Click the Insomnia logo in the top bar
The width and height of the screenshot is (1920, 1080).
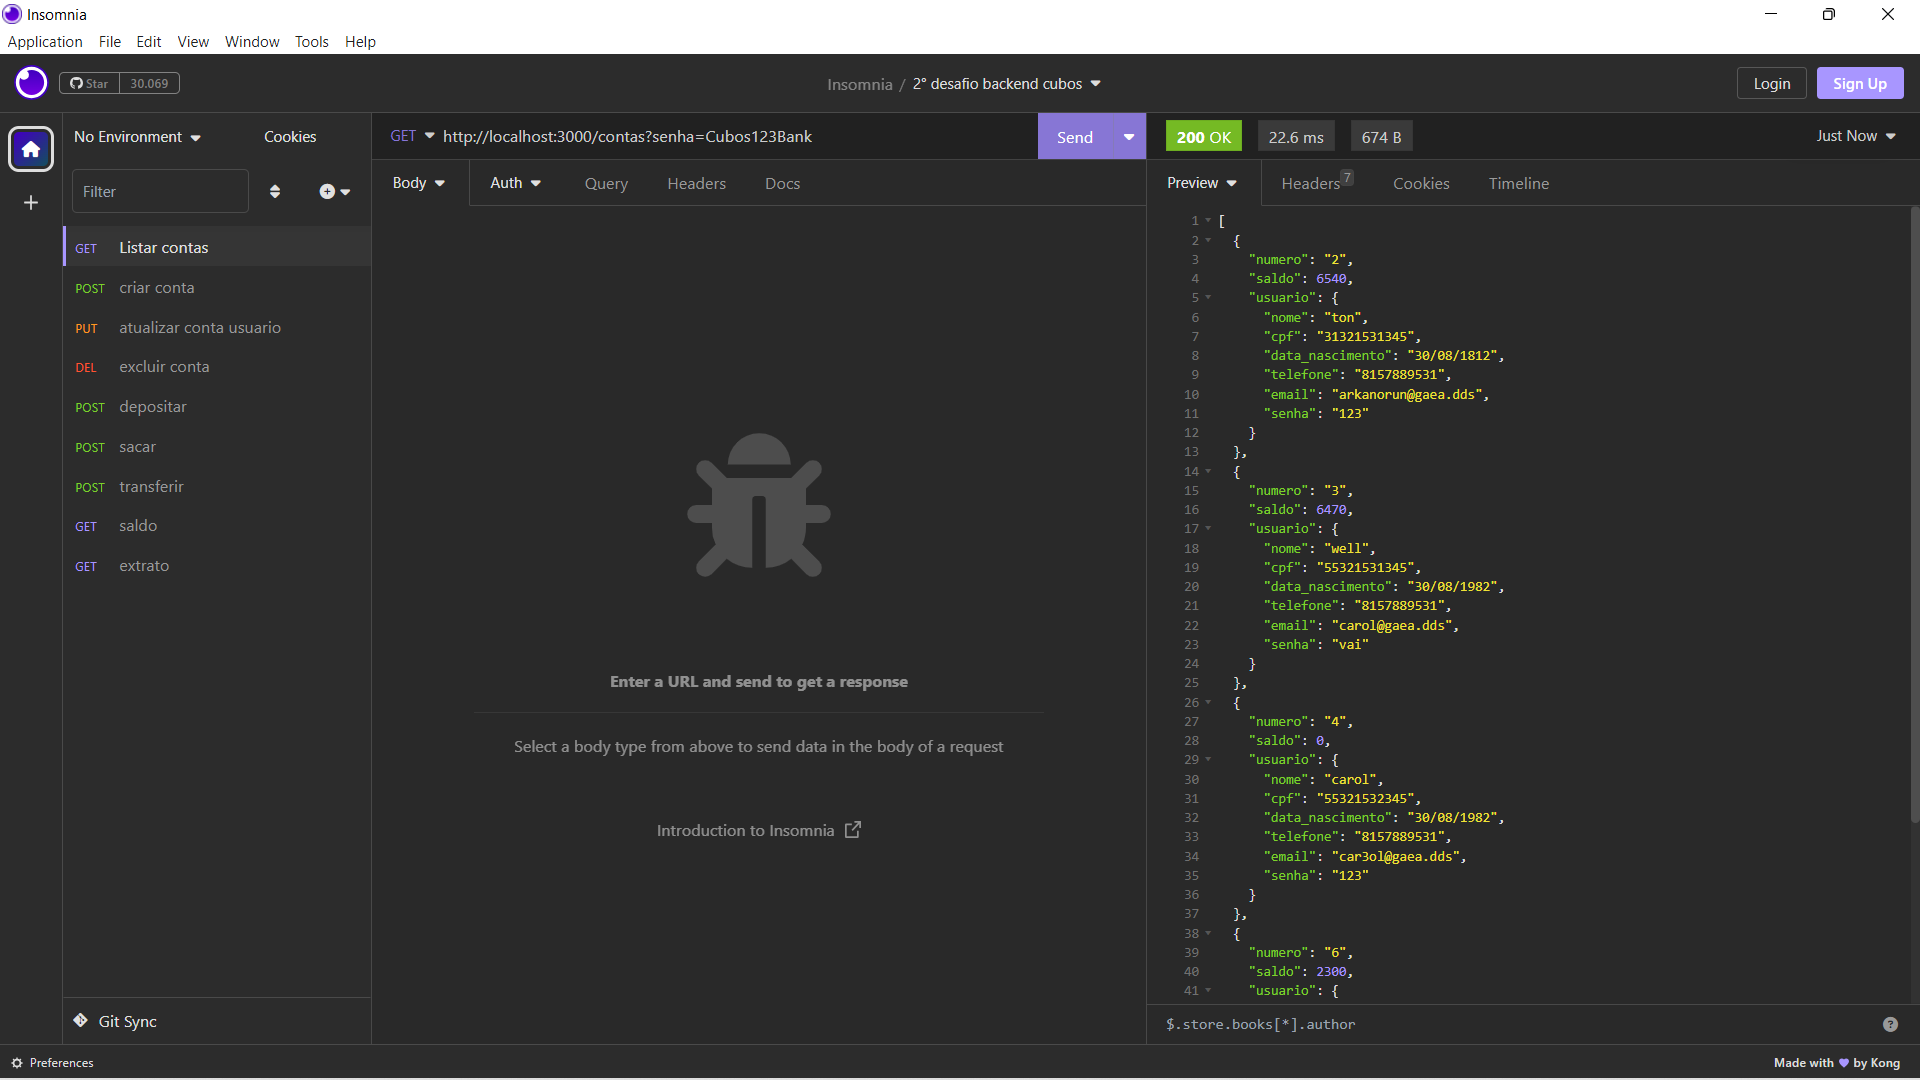click(30, 83)
